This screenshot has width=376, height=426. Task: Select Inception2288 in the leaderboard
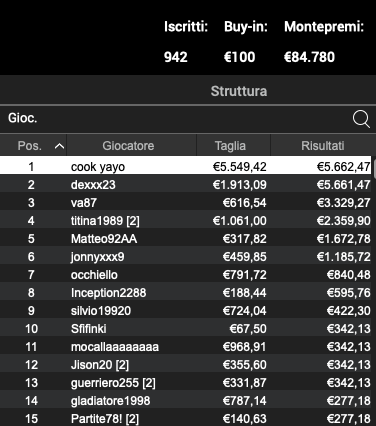tap(185, 292)
